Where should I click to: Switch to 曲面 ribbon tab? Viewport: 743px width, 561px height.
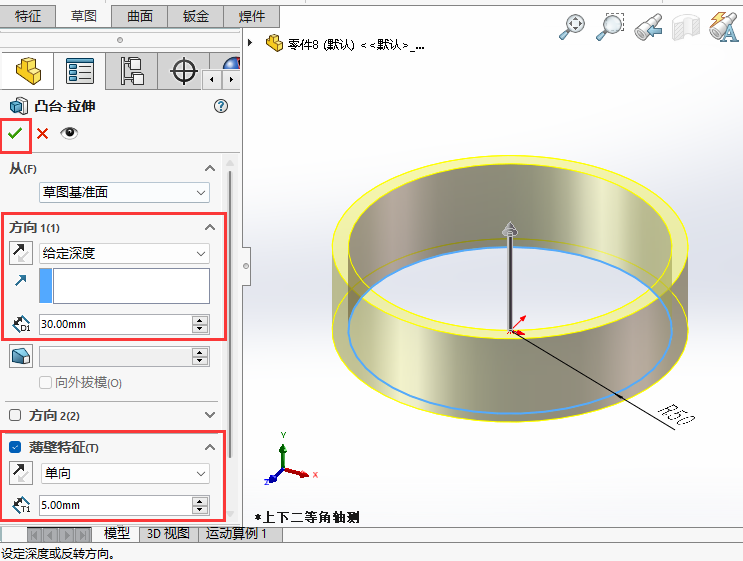coord(140,16)
